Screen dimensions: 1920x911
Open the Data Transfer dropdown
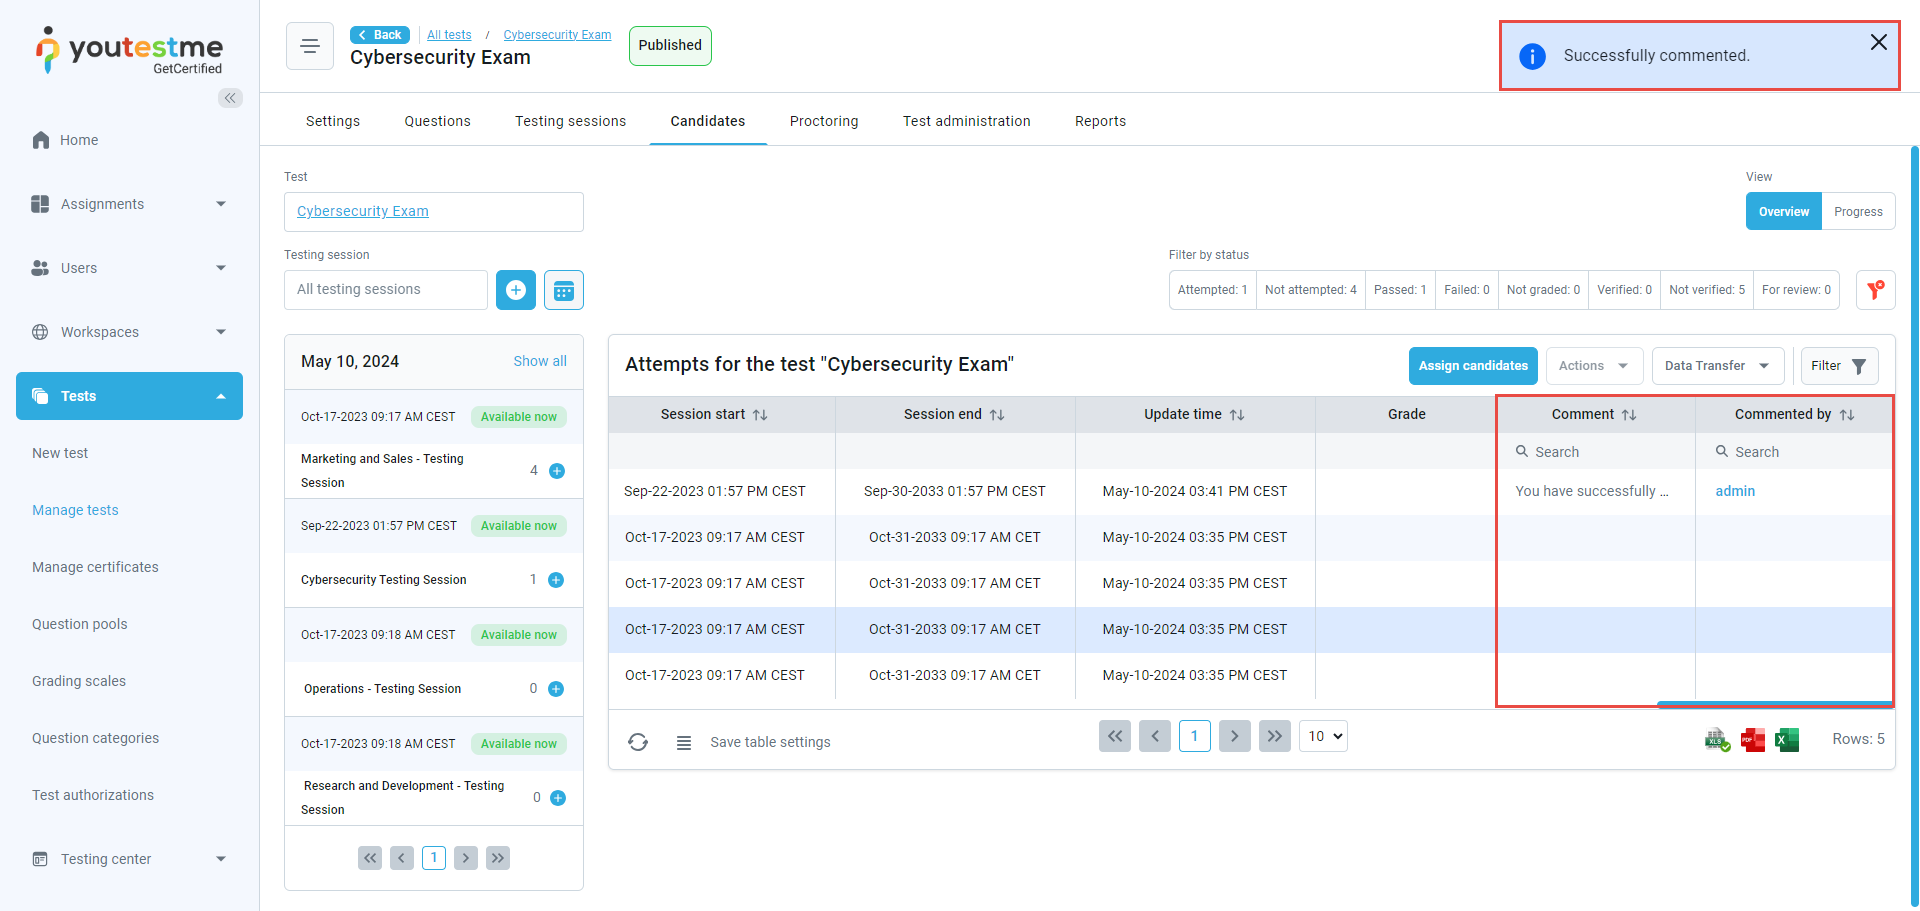coord(1718,366)
